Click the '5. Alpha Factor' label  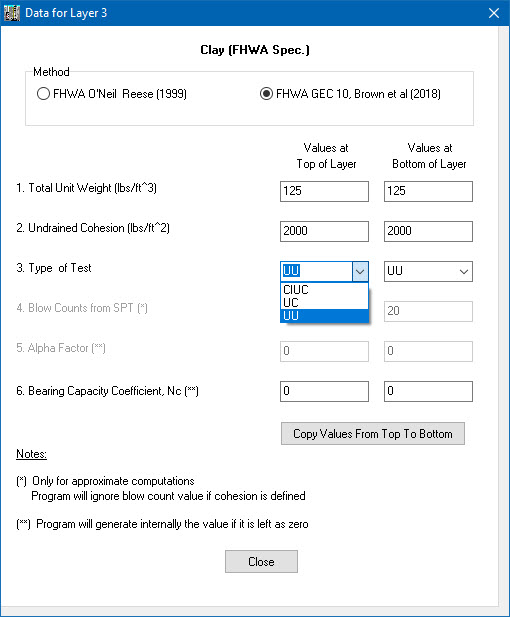click(x=61, y=348)
